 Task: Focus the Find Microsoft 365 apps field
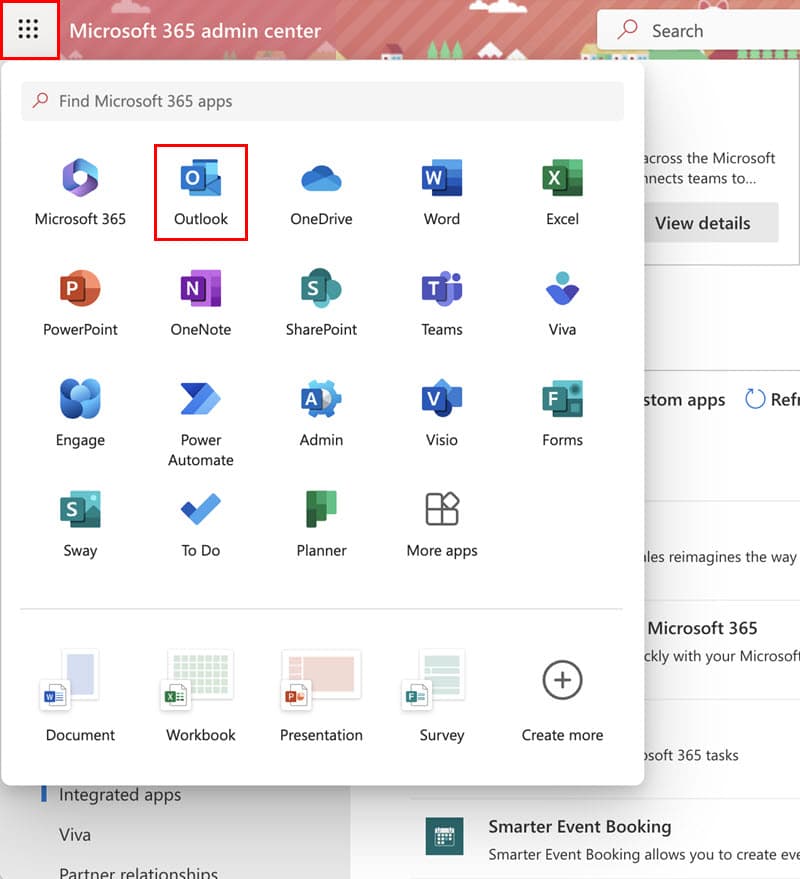(x=322, y=101)
